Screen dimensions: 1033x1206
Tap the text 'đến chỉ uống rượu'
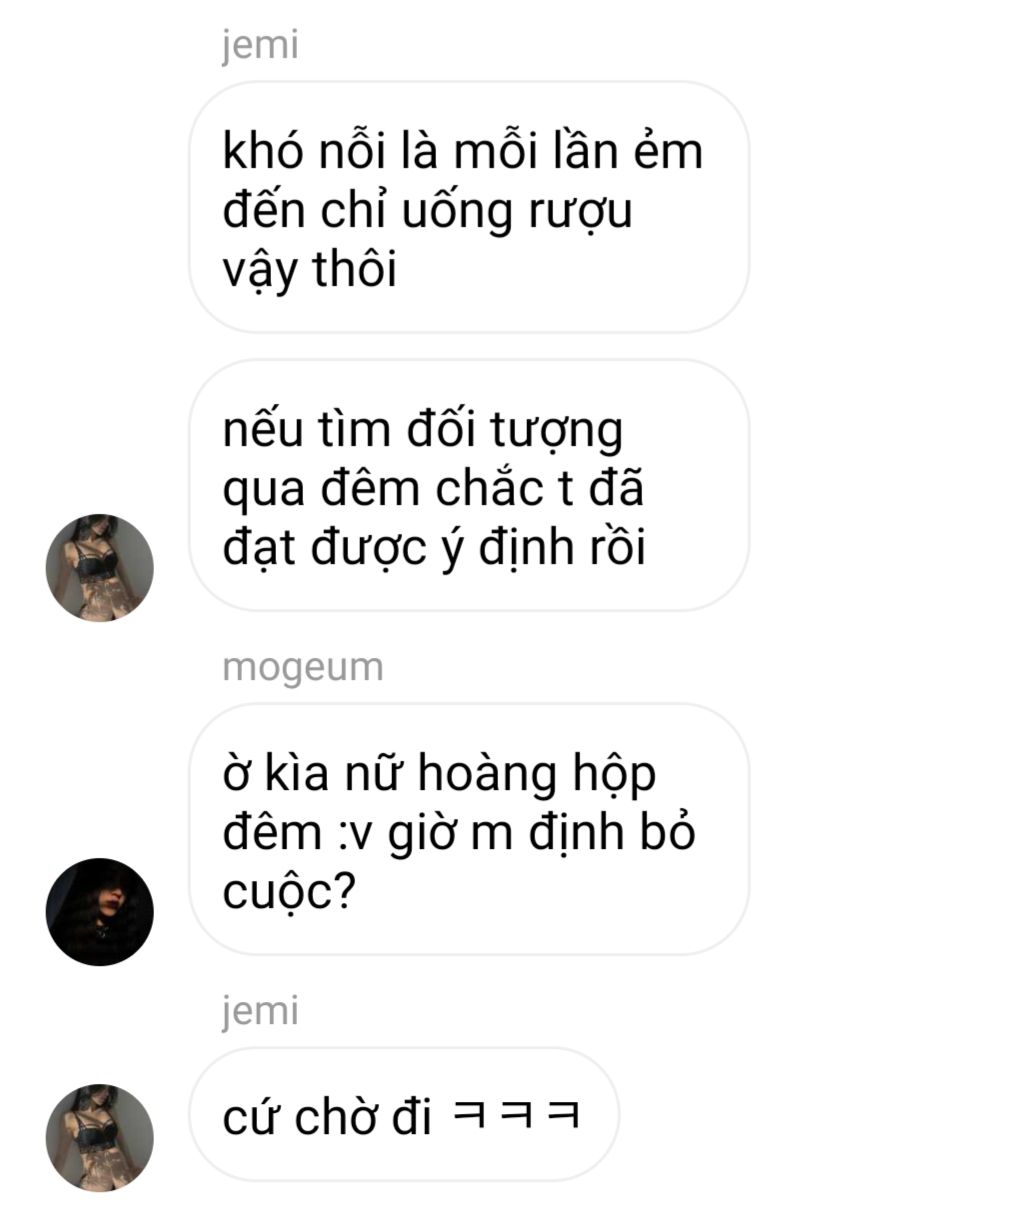point(427,211)
